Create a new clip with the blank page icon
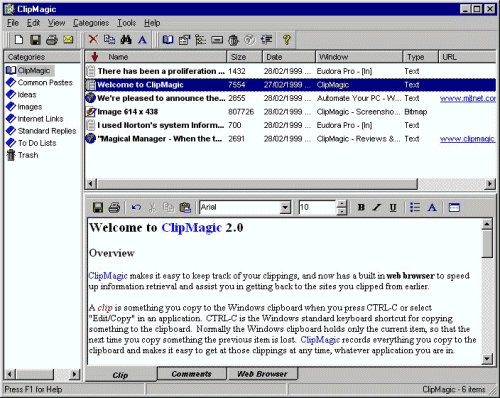Screen dimensions: 500x398 coord(19,40)
